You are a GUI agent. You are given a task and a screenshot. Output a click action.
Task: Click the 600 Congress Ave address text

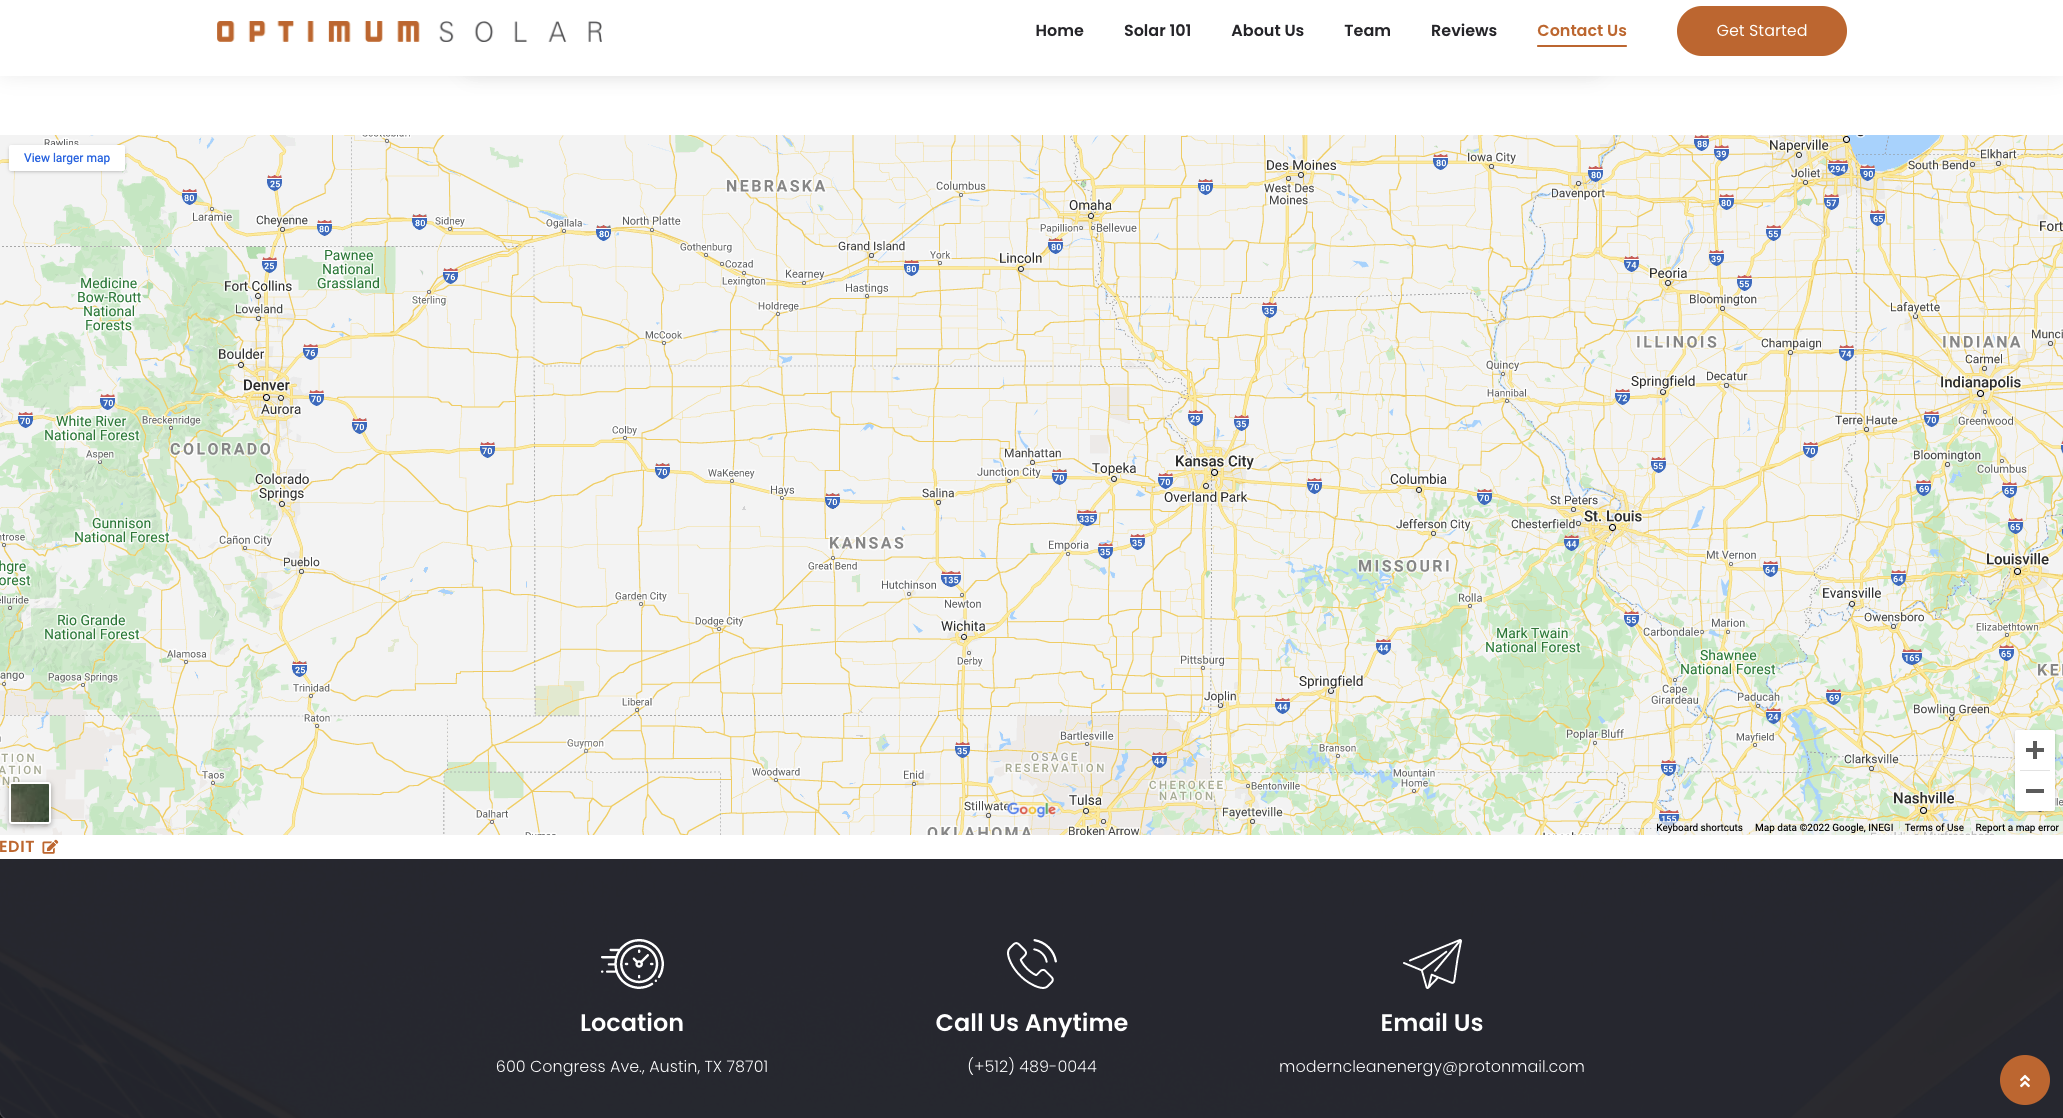click(632, 1067)
